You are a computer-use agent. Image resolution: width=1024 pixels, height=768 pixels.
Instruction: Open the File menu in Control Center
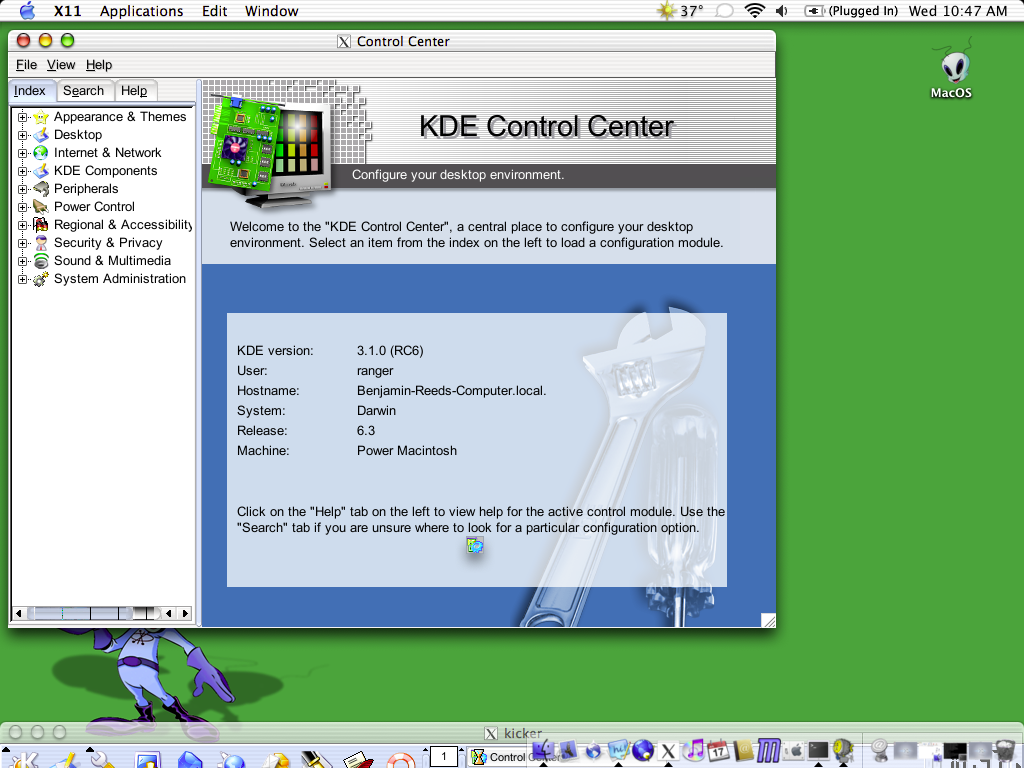pos(26,65)
